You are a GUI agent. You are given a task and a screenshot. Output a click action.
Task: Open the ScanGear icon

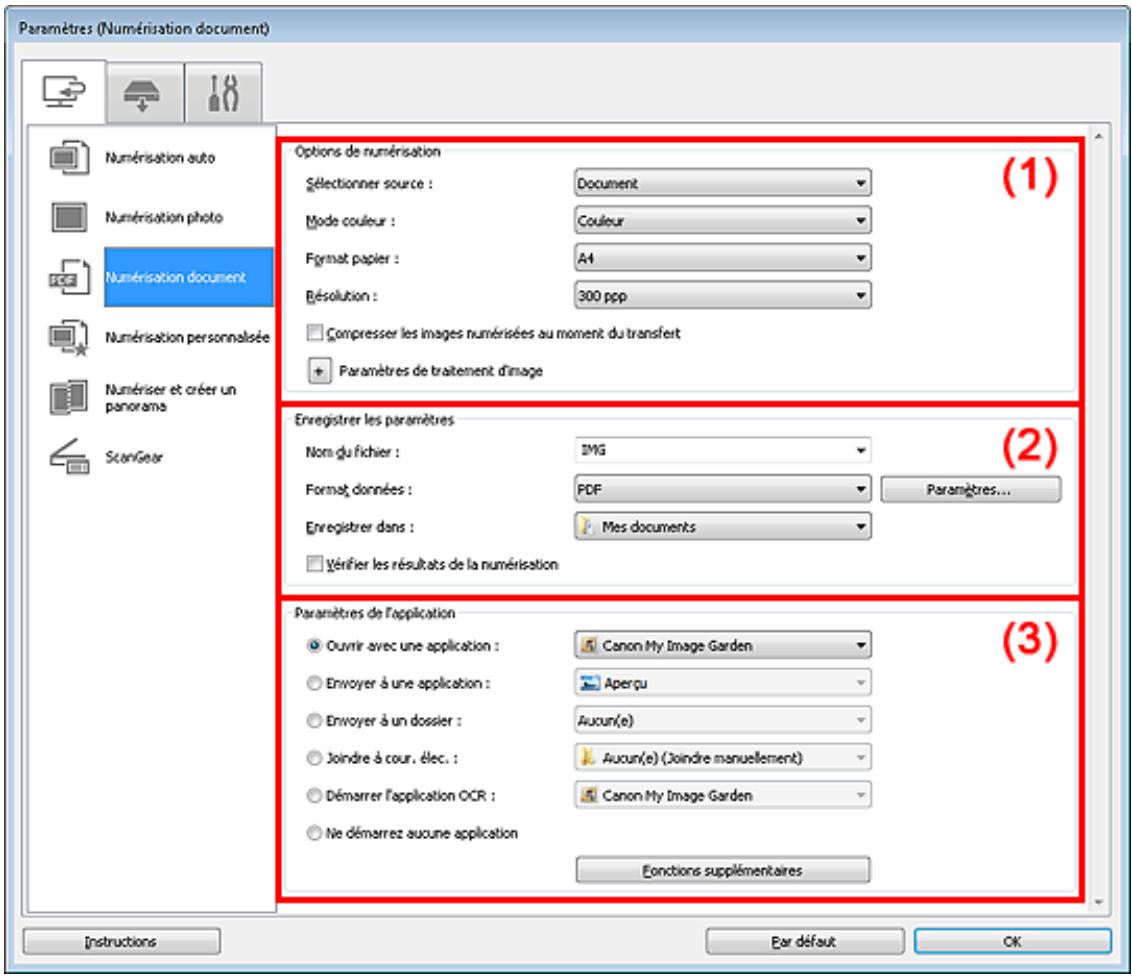(x=67, y=457)
